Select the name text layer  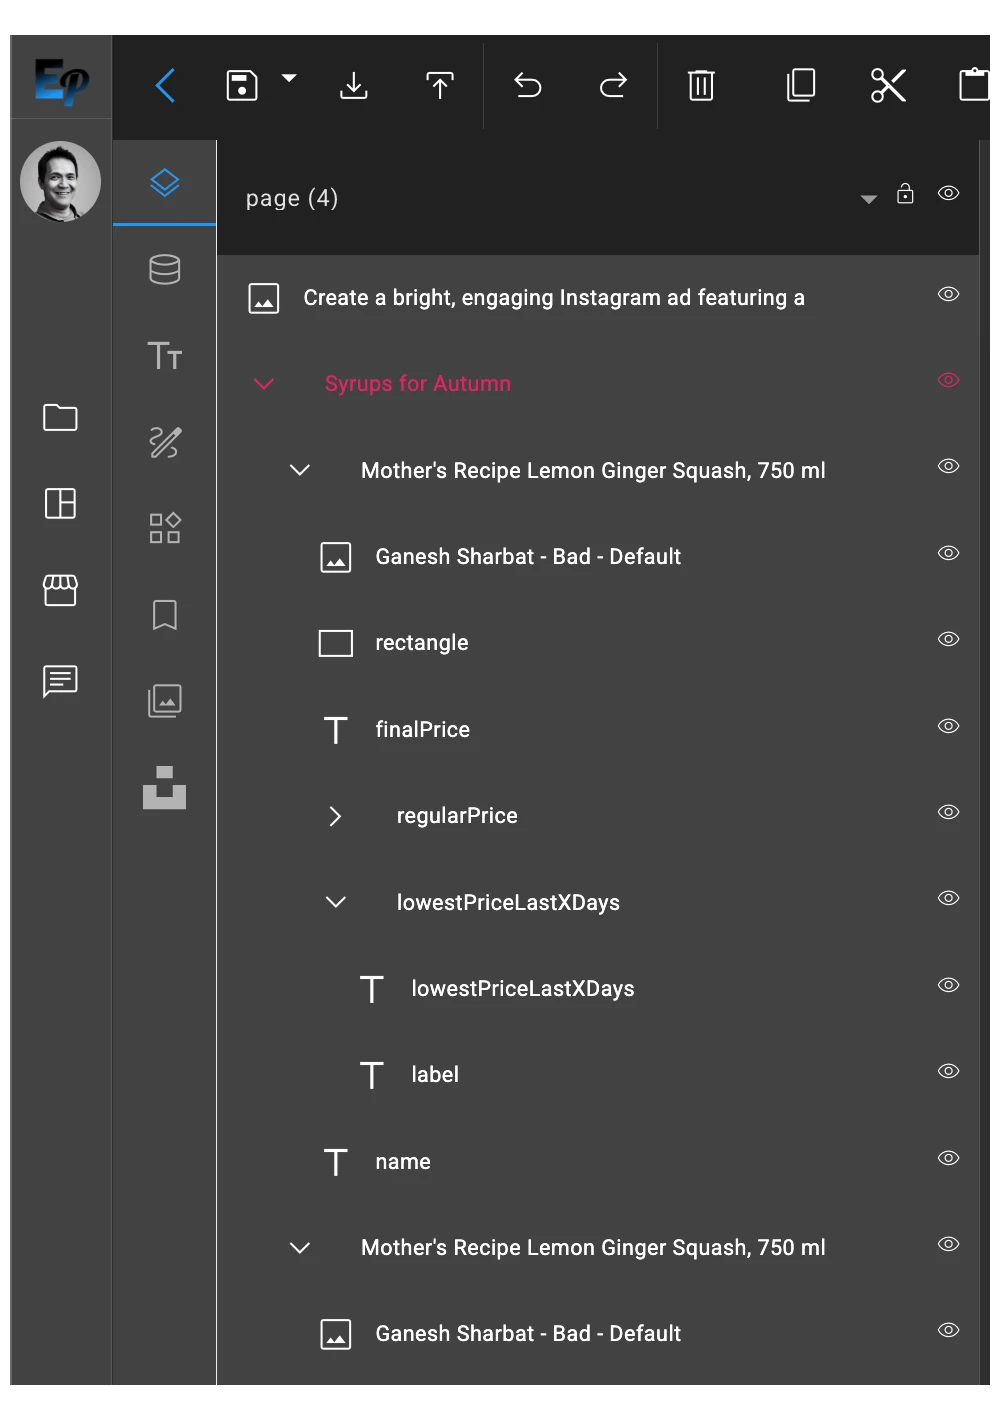[x=403, y=1162]
